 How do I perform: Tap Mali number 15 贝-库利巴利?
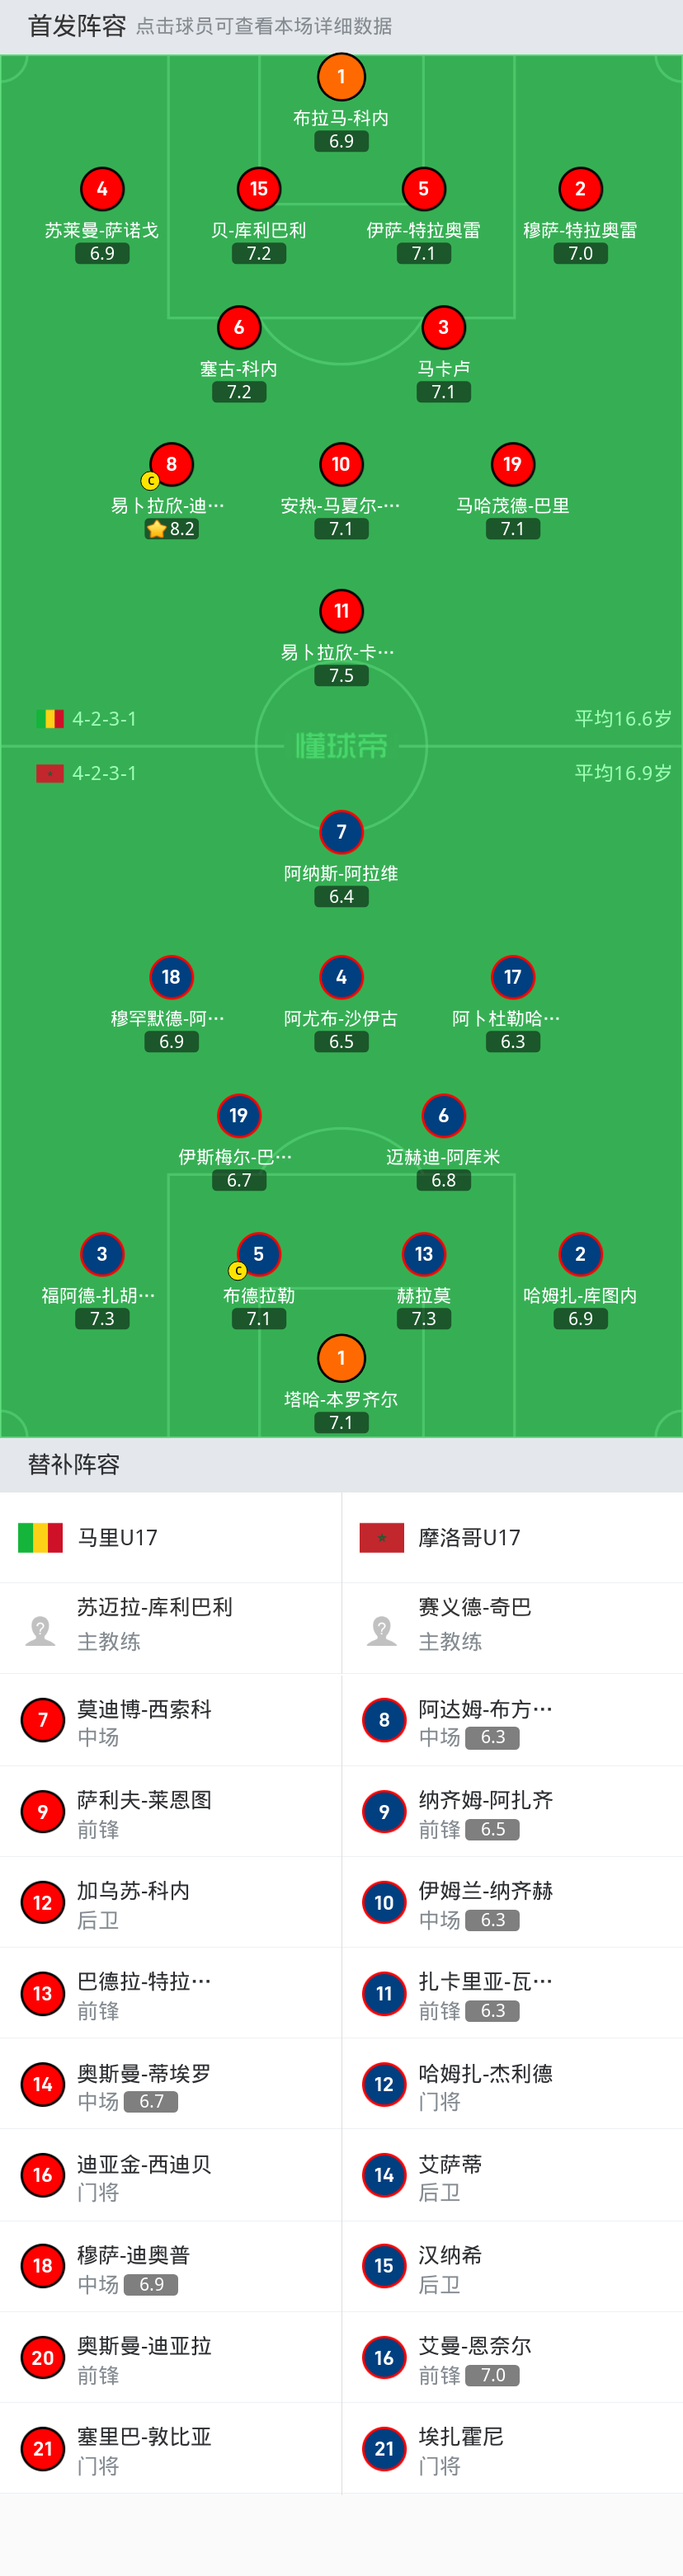click(x=258, y=189)
